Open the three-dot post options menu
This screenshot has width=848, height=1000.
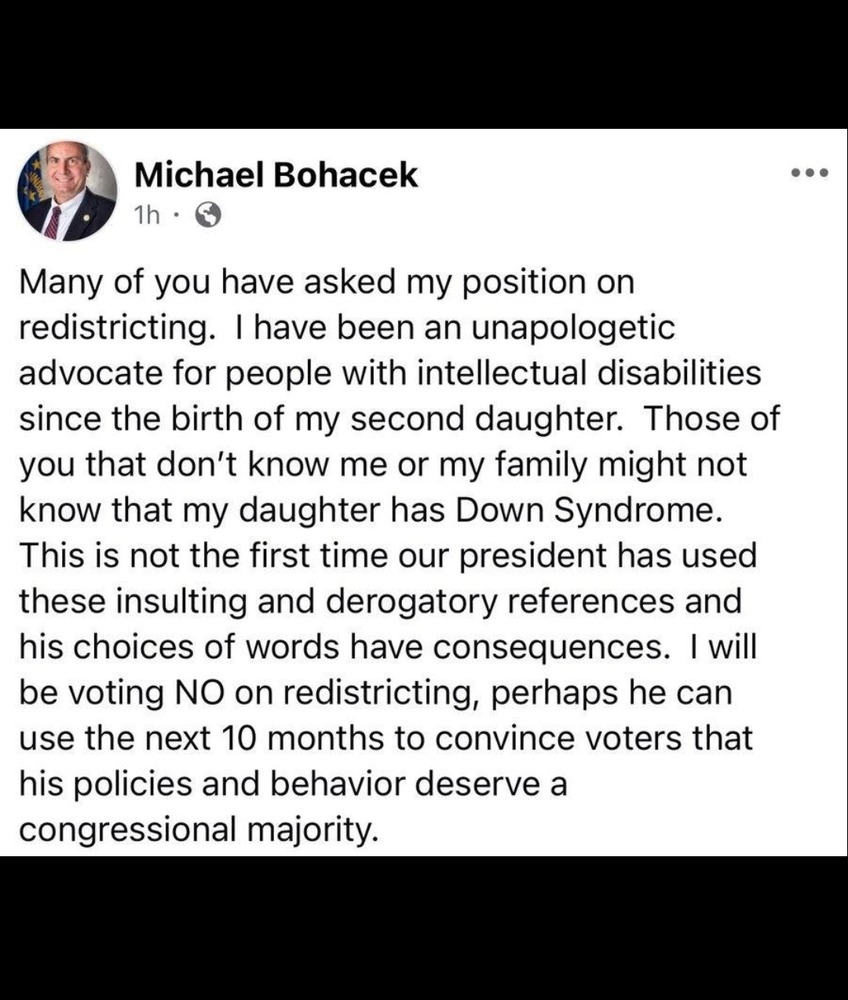[809, 174]
